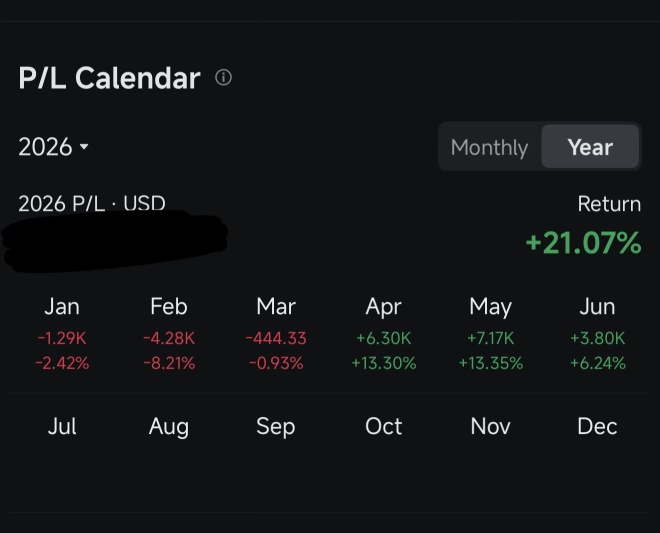Open the Jan month cell
Viewport: 660px width, 533px height.
(x=62, y=334)
